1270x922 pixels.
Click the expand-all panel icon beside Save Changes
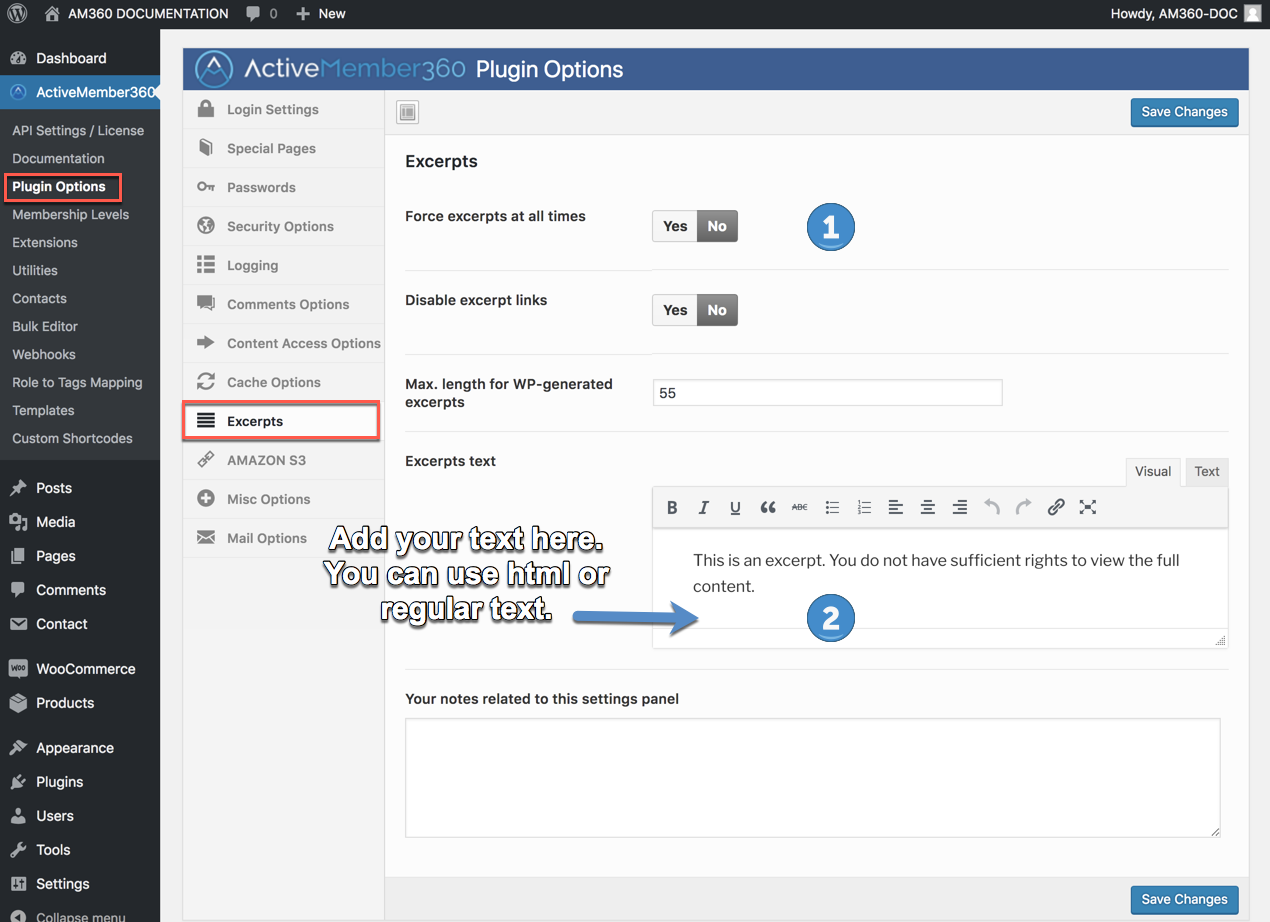click(407, 112)
